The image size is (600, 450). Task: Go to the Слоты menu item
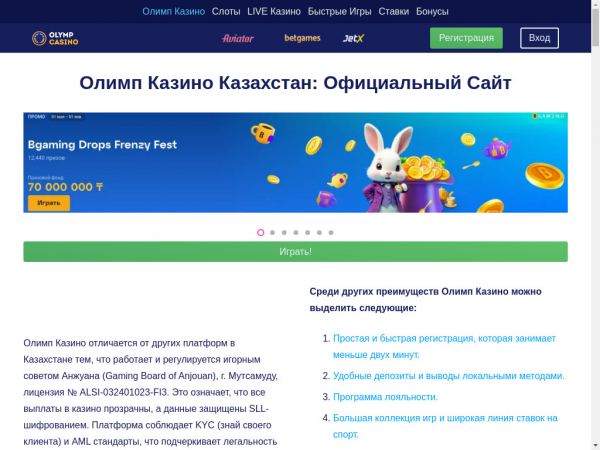coord(226,11)
